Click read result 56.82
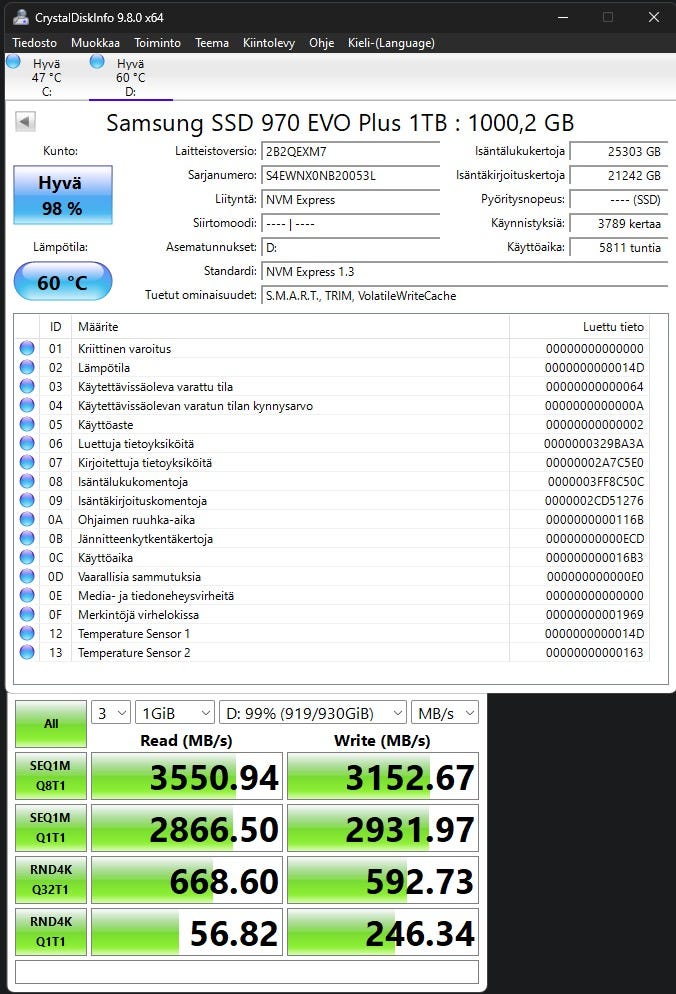Viewport: 676px width, 994px height. [x=187, y=932]
